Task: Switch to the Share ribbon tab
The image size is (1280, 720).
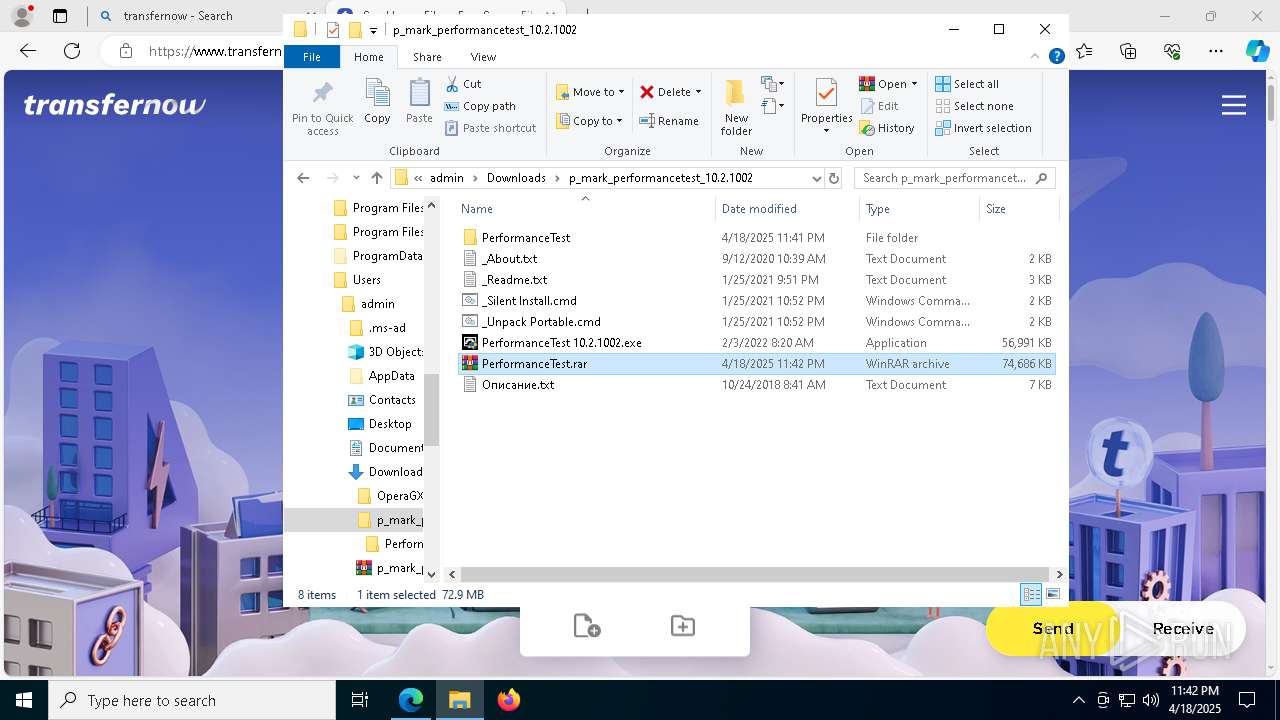Action: (x=427, y=57)
